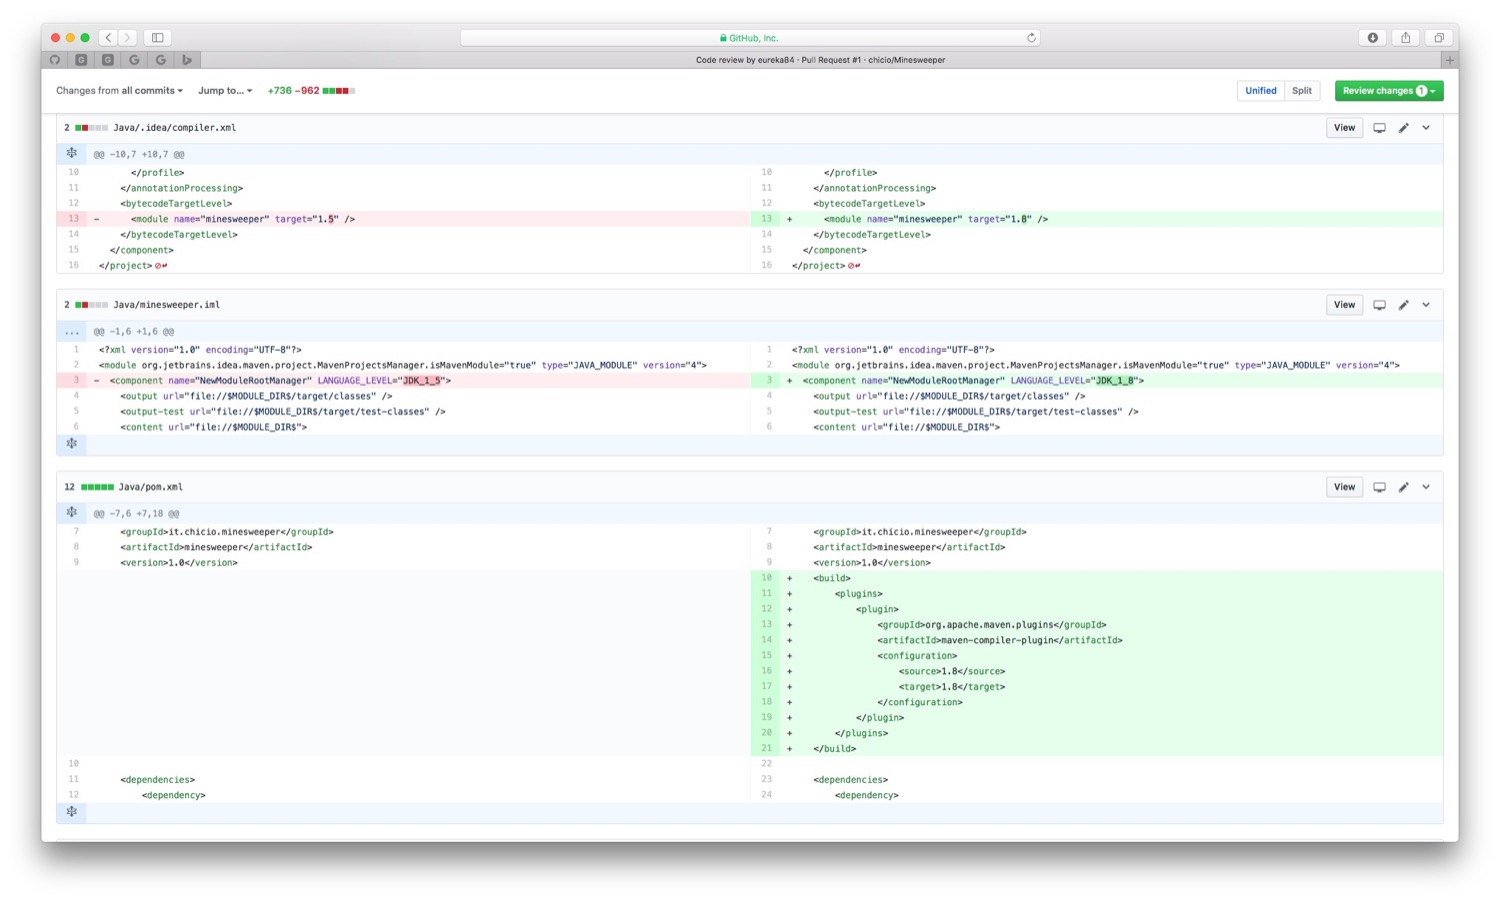Open the 'Jump to…' dropdown
Image resolution: width=1500 pixels, height=901 pixels.
(225, 91)
